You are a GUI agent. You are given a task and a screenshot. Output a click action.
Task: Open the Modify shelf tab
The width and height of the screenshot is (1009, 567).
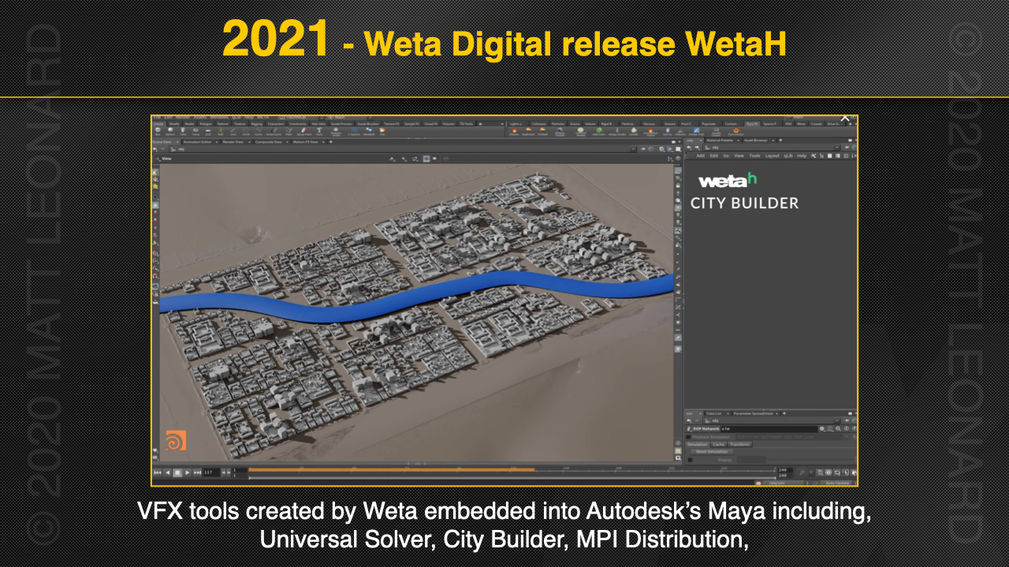click(x=174, y=124)
